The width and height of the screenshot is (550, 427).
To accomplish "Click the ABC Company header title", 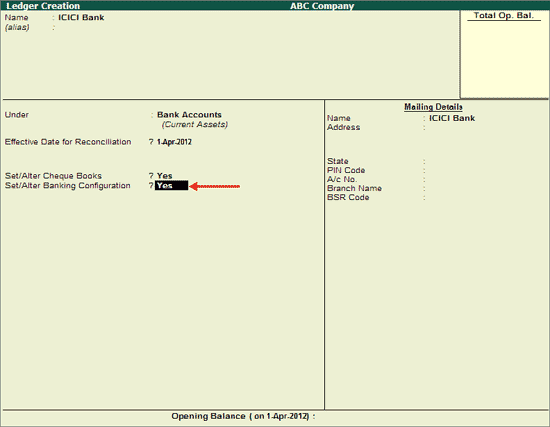I will (322, 6).
